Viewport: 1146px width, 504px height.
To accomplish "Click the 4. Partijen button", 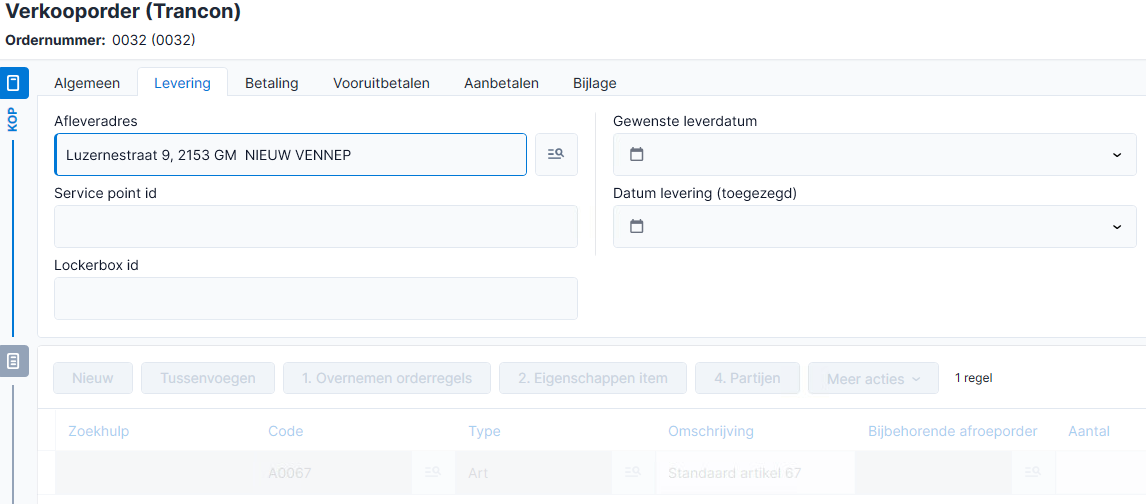I will click(x=748, y=378).
